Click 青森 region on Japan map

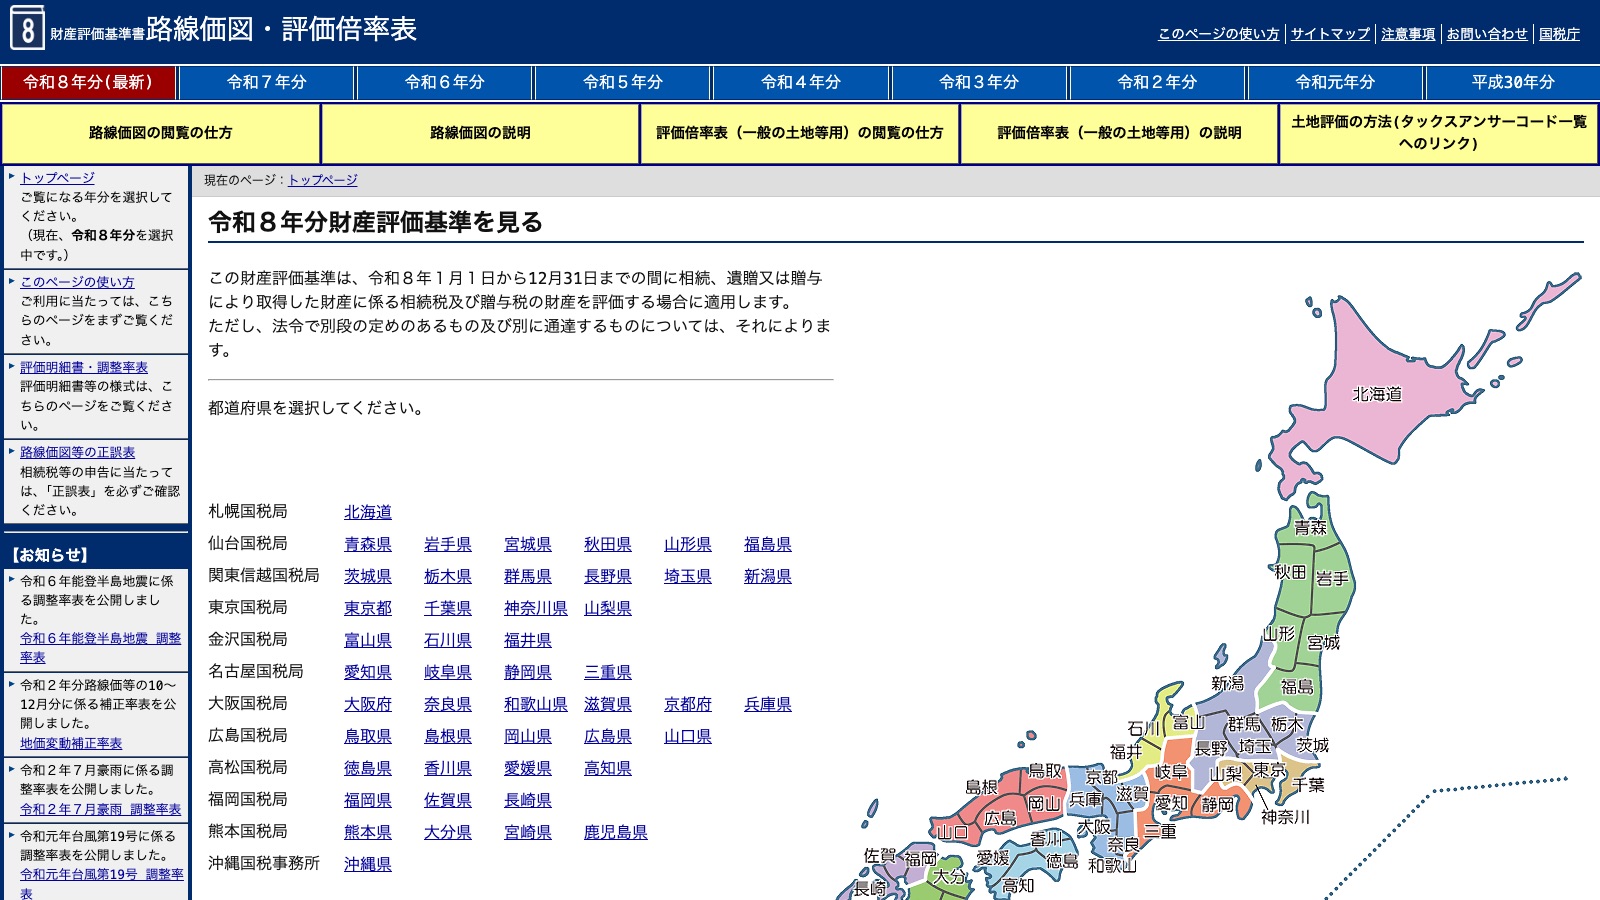coord(1310,527)
